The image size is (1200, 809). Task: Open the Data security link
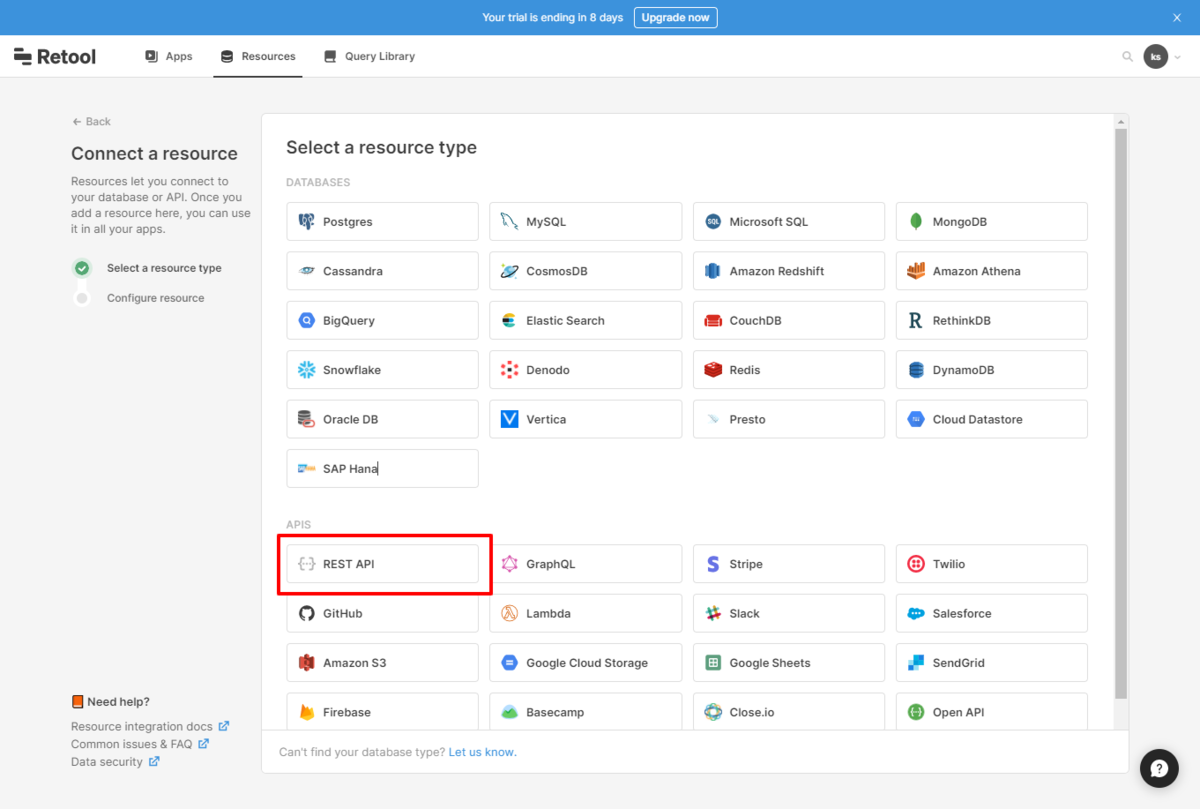click(x=115, y=762)
